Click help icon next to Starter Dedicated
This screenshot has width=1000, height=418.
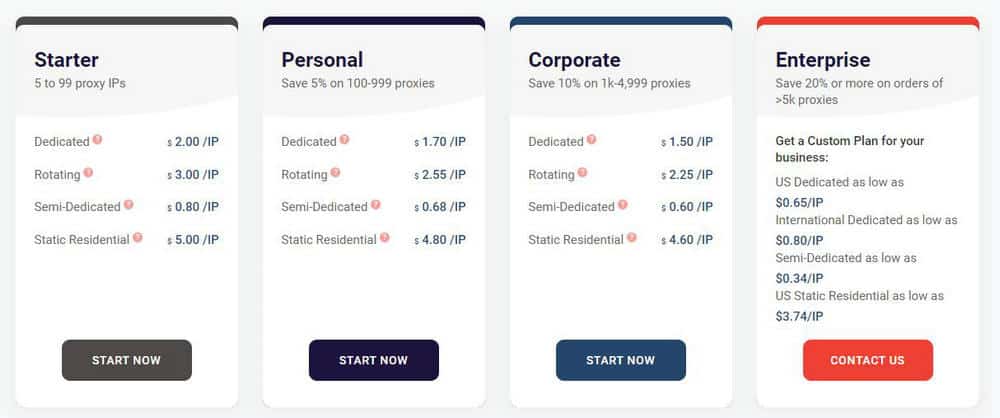[x=97, y=140]
